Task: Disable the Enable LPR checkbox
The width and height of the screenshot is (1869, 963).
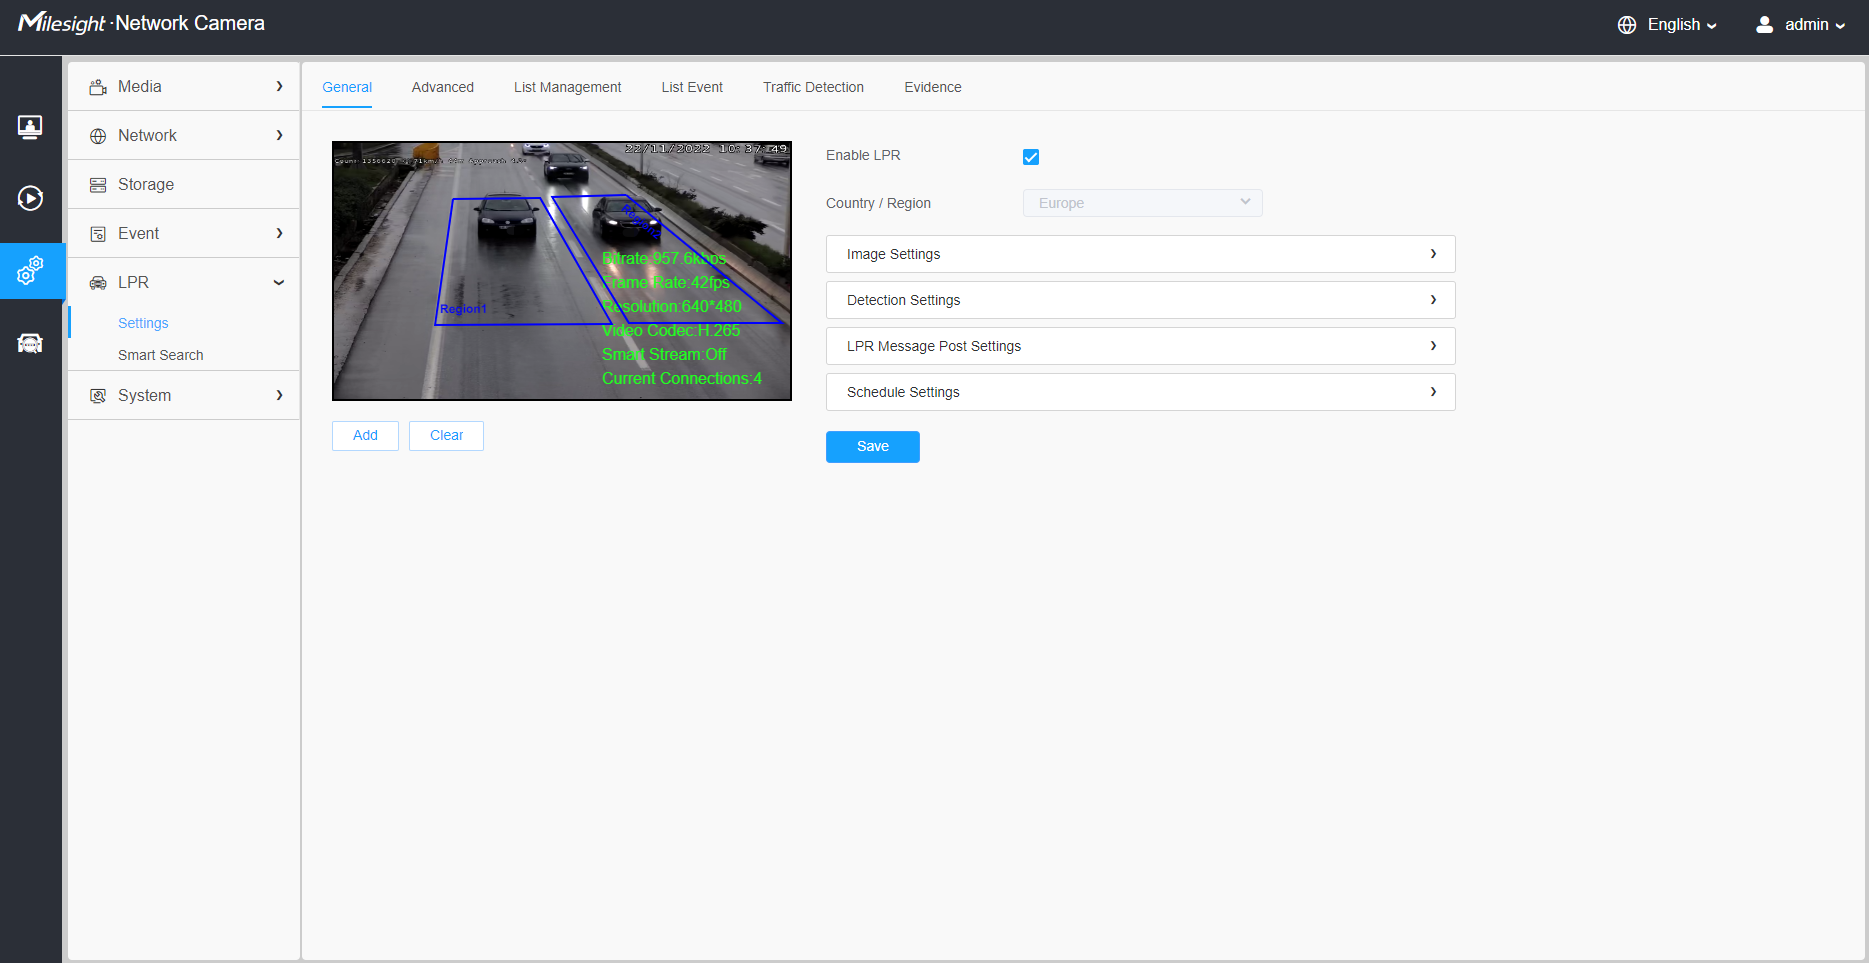Action: click(x=1031, y=157)
